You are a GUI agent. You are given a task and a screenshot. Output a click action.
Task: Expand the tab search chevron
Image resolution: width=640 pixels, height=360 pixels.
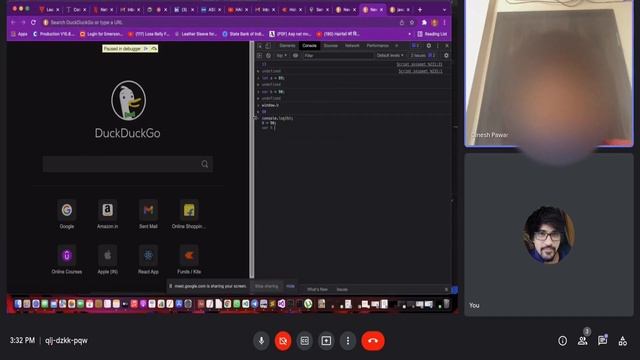pyautogui.click(x=444, y=9)
